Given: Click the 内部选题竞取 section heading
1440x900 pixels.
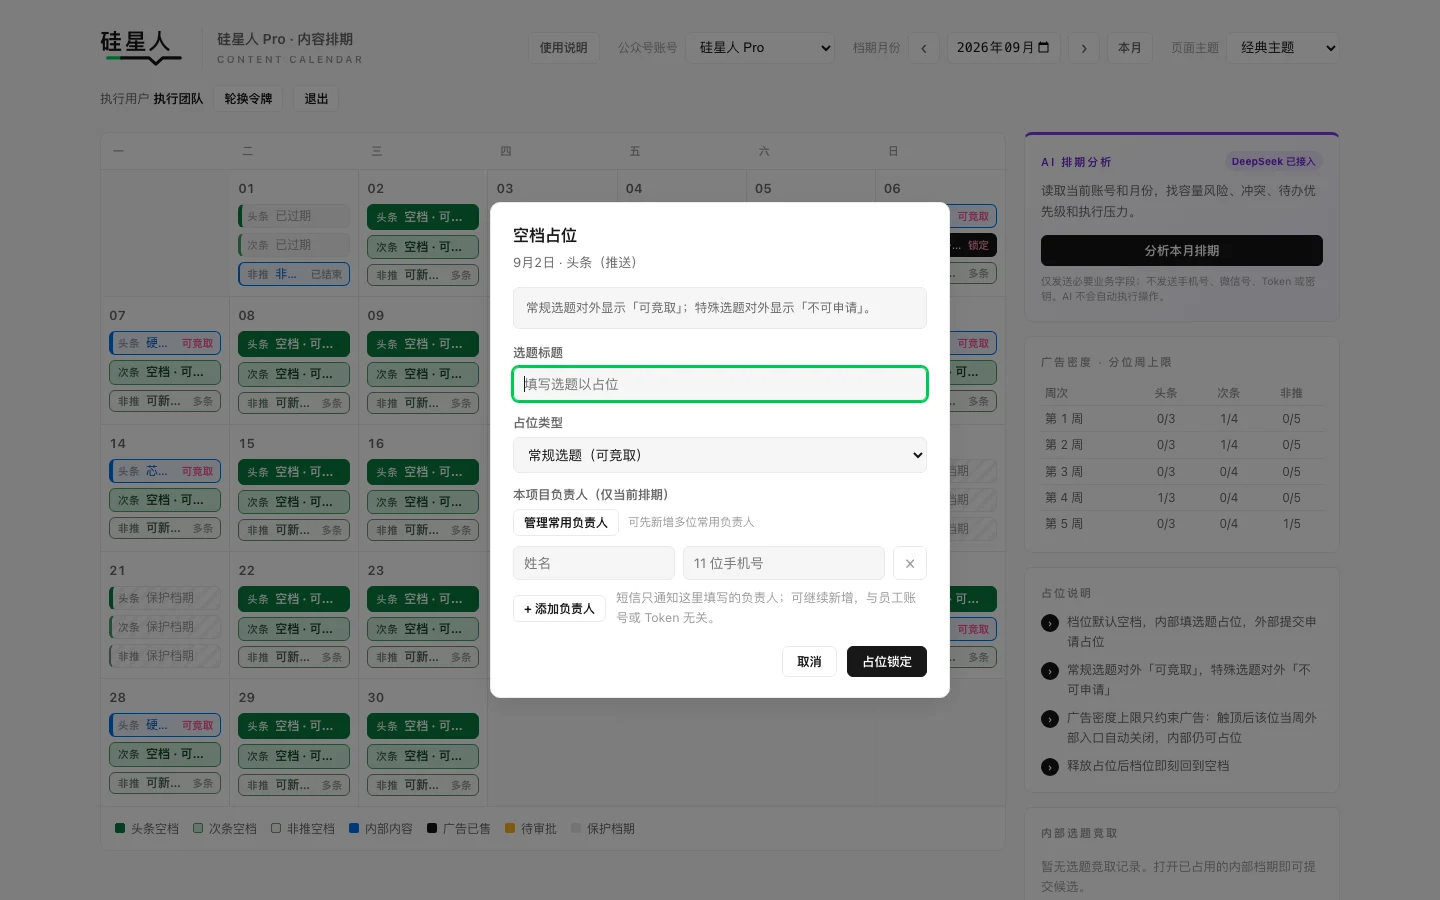Looking at the screenshot, I should point(1079,833).
